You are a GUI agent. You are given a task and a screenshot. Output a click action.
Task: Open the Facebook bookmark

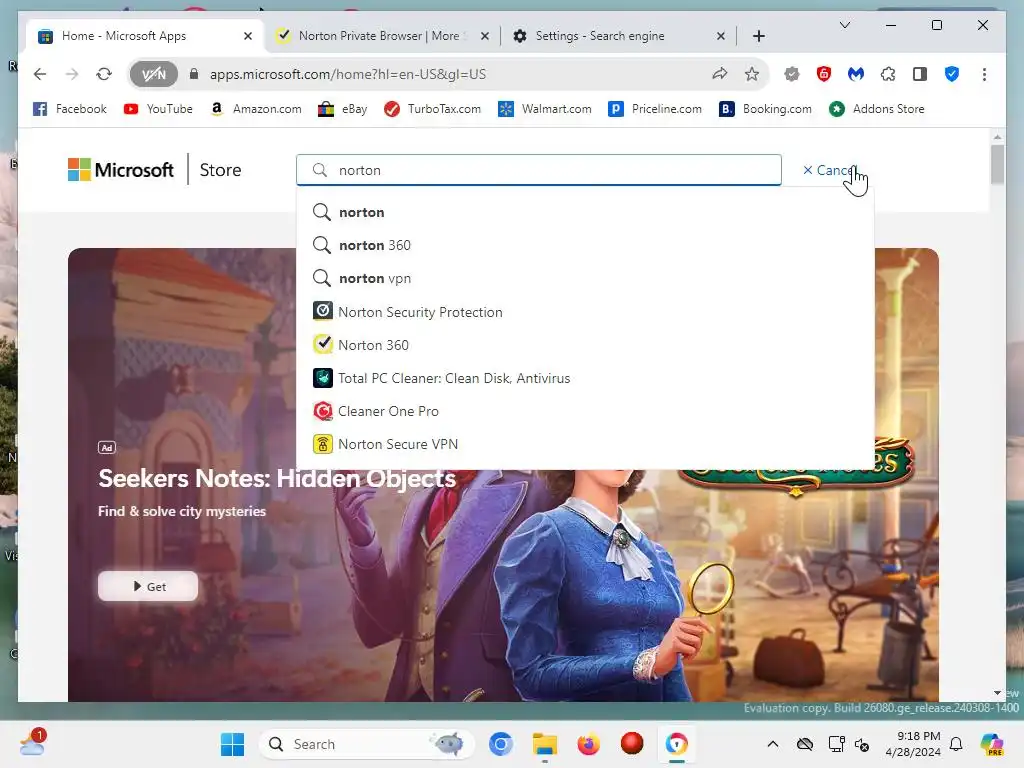click(x=70, y=109)
